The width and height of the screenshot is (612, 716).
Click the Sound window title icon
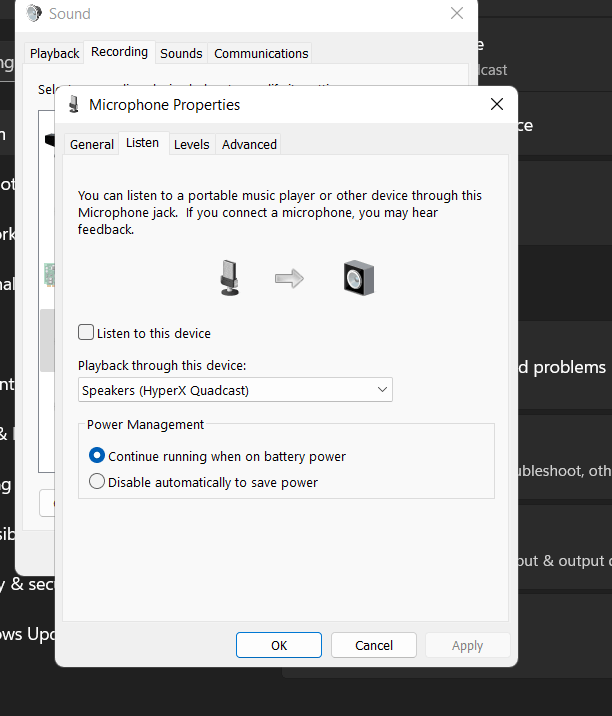click(x=34, y=13)
